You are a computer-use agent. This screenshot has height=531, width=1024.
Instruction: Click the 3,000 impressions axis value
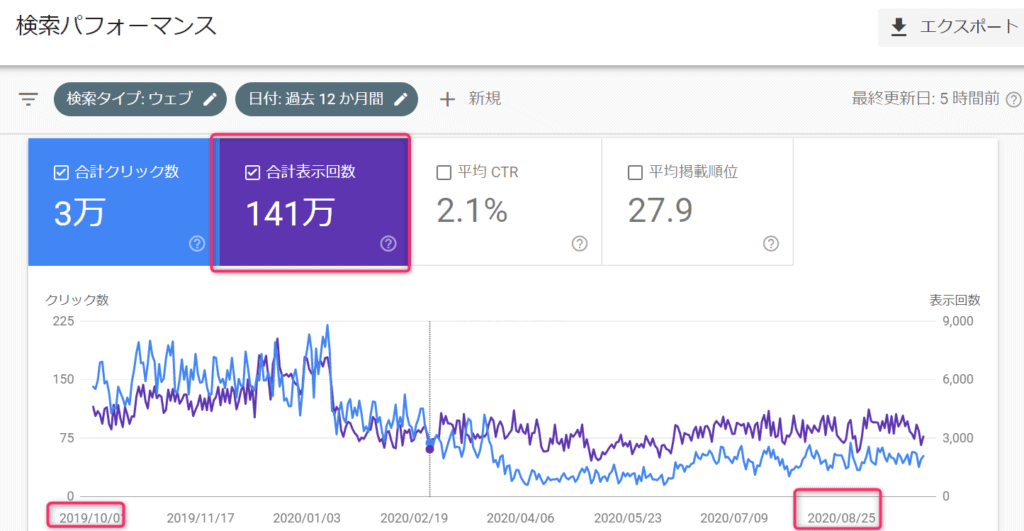click(957, 438)
